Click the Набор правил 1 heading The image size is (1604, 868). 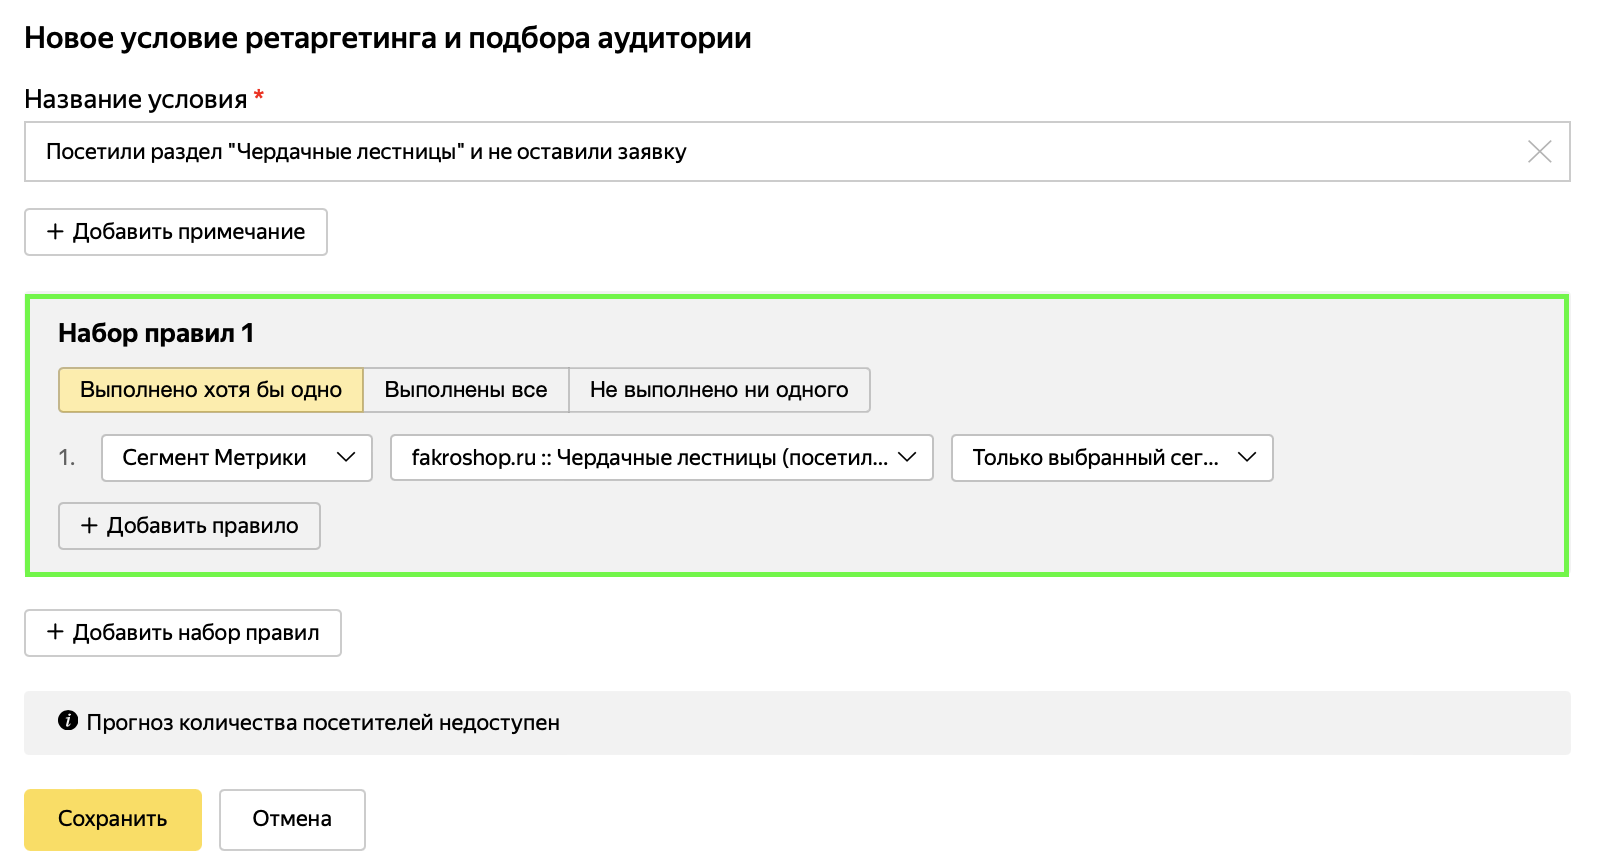[156, 333]
